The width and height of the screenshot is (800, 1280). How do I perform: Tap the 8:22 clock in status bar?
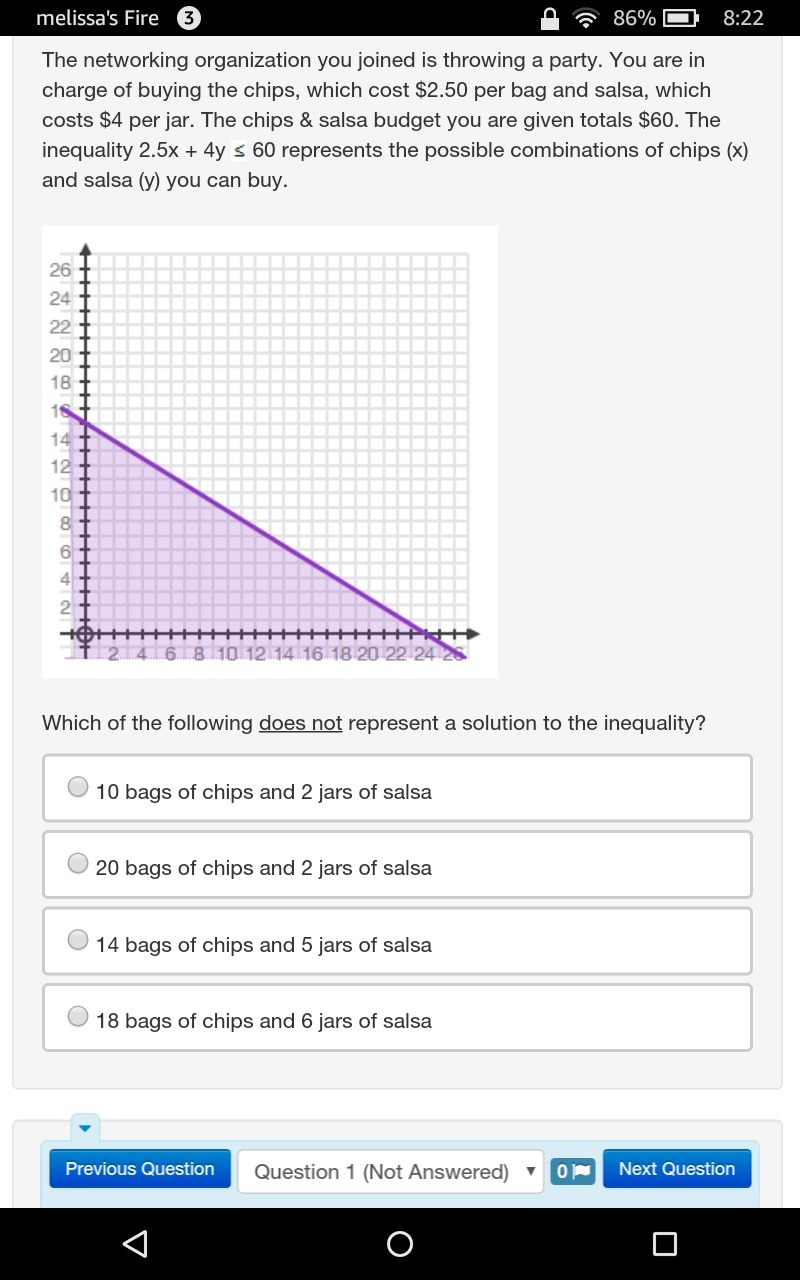[x=743, y=18]
